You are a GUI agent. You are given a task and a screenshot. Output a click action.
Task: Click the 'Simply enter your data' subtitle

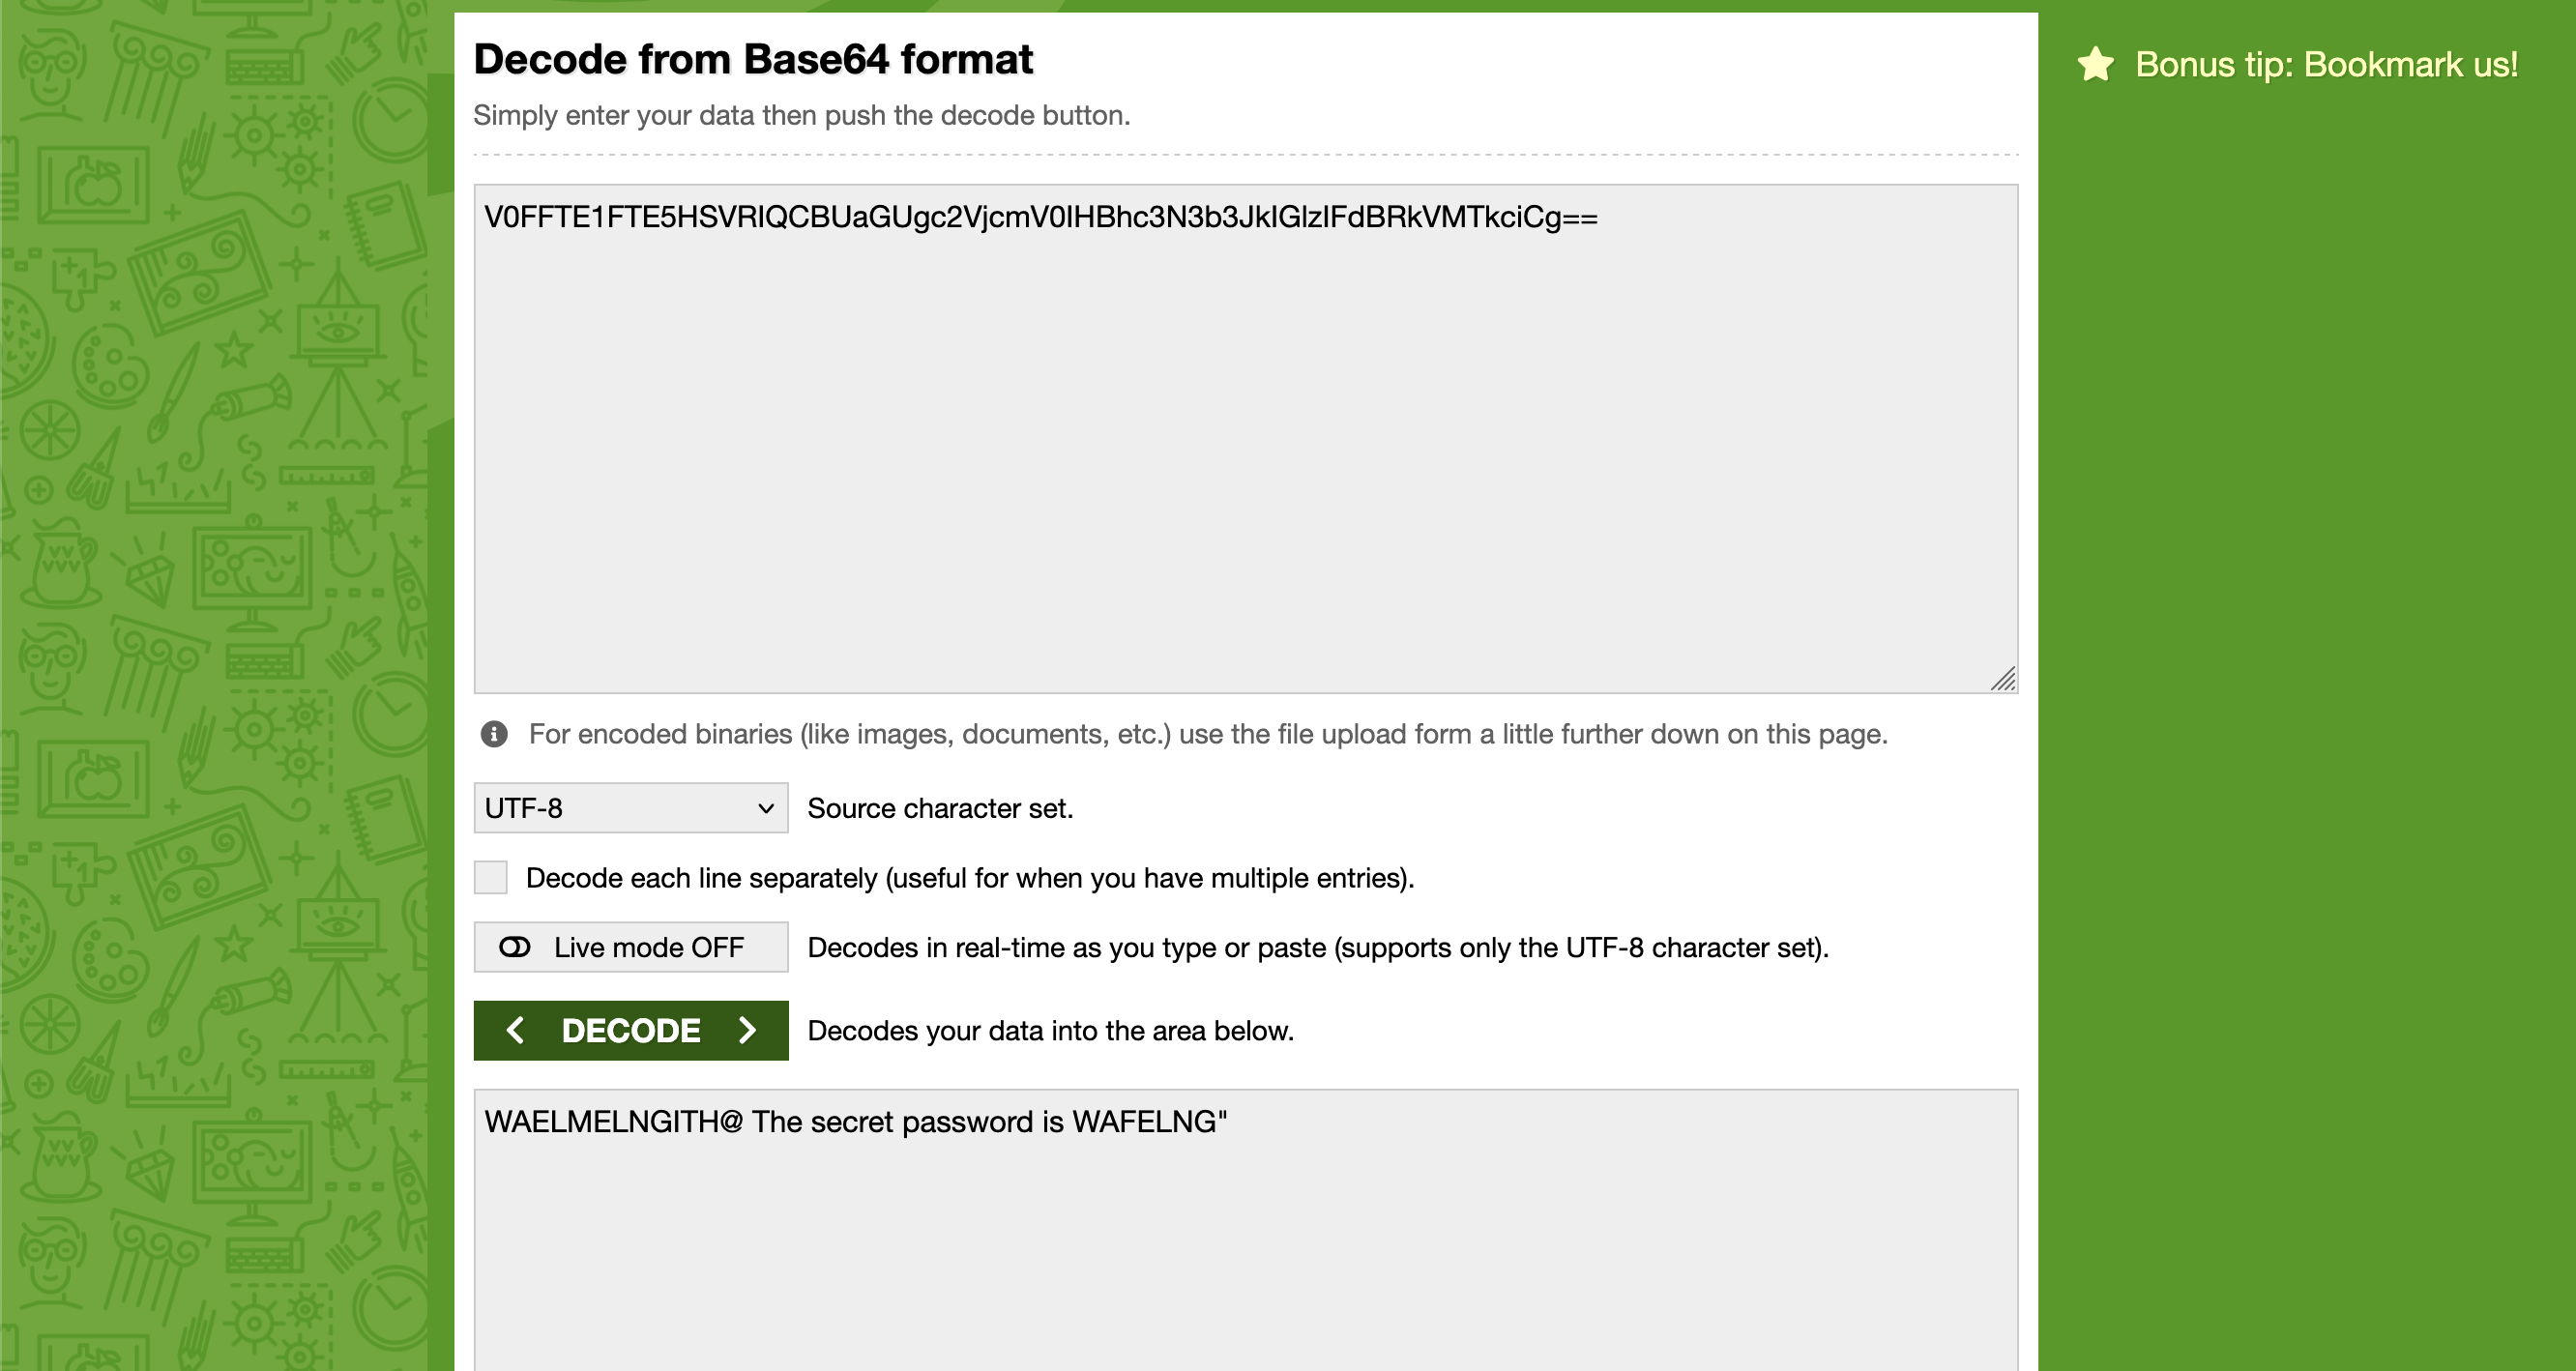pos(801,116)
